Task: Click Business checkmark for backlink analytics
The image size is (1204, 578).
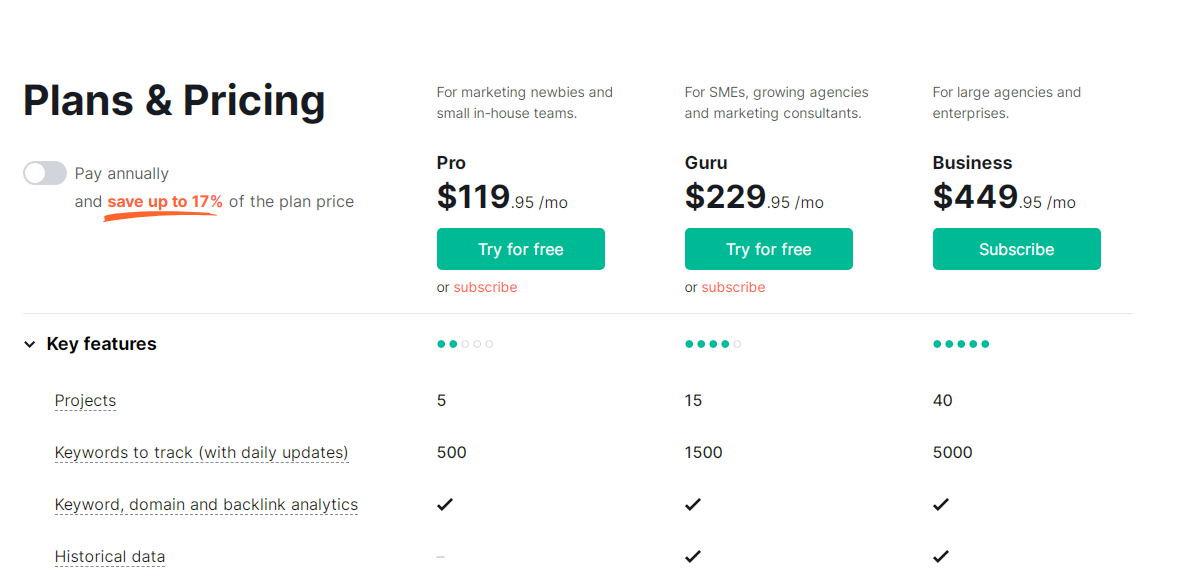Action: click(x=941, y=505)
